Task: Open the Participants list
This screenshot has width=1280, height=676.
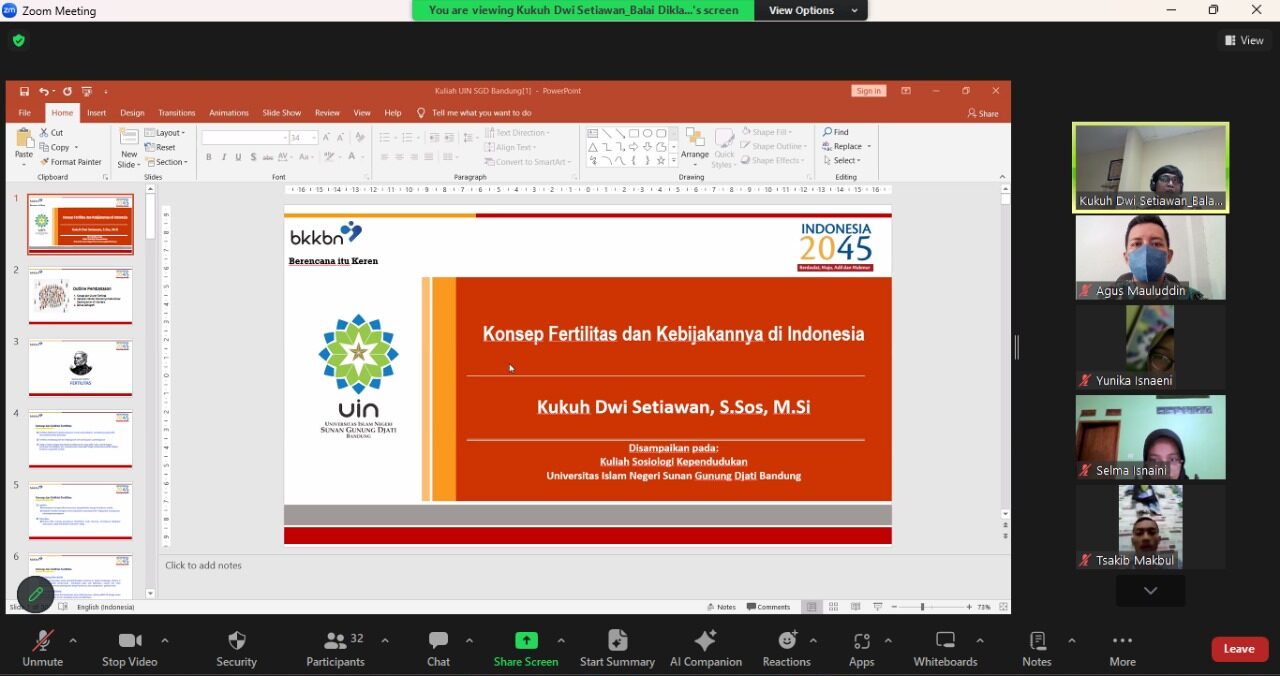Action: [x=336, y=648]
